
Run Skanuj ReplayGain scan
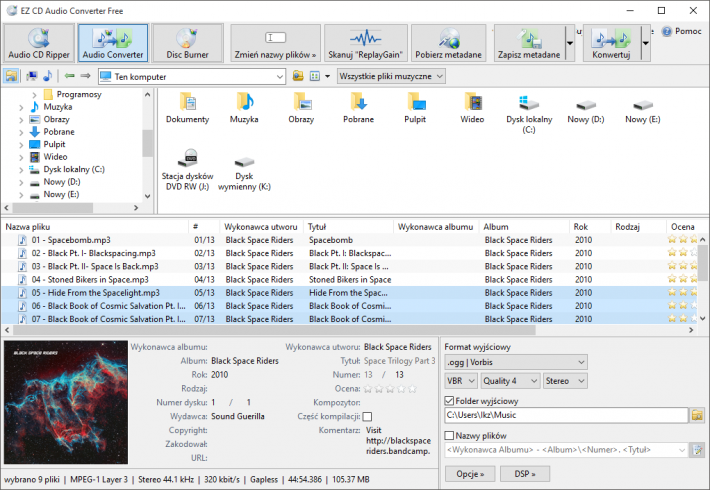365,43
